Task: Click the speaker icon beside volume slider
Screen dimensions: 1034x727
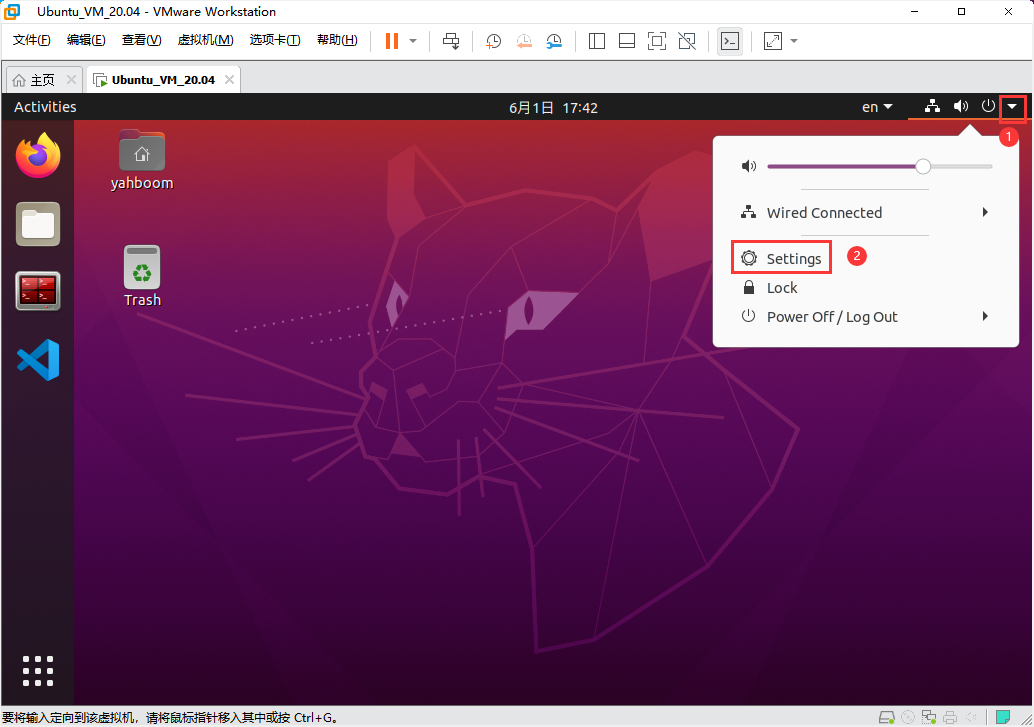Action: coord(748,166)
